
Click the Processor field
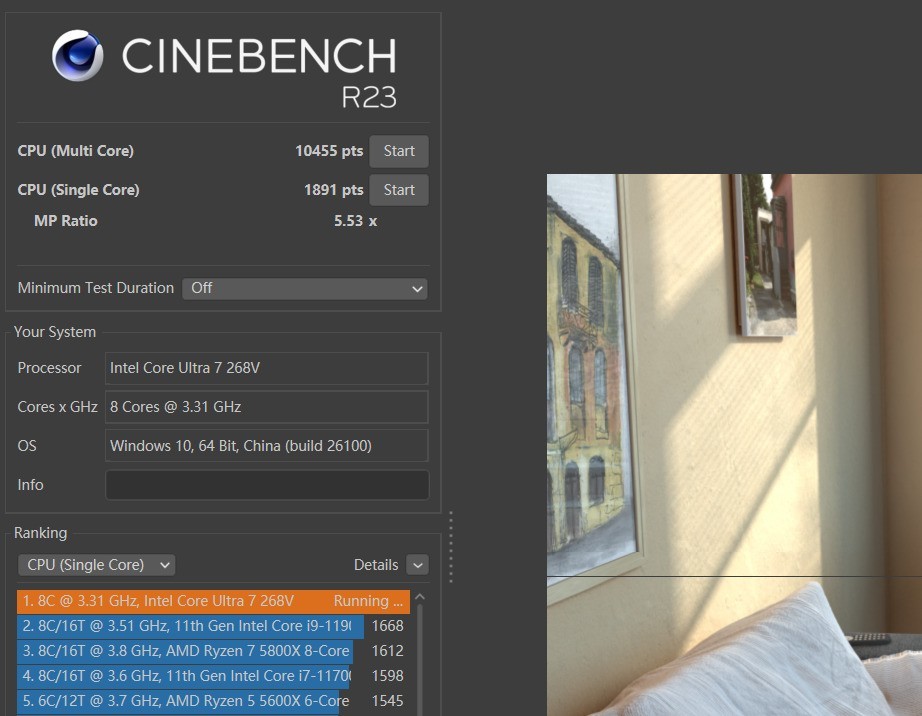(x=266, y=368)
